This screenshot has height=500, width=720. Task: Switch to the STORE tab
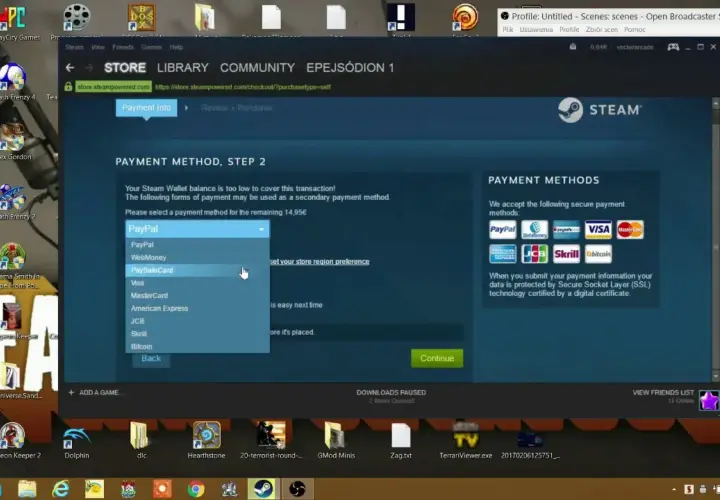pos(125,68)
